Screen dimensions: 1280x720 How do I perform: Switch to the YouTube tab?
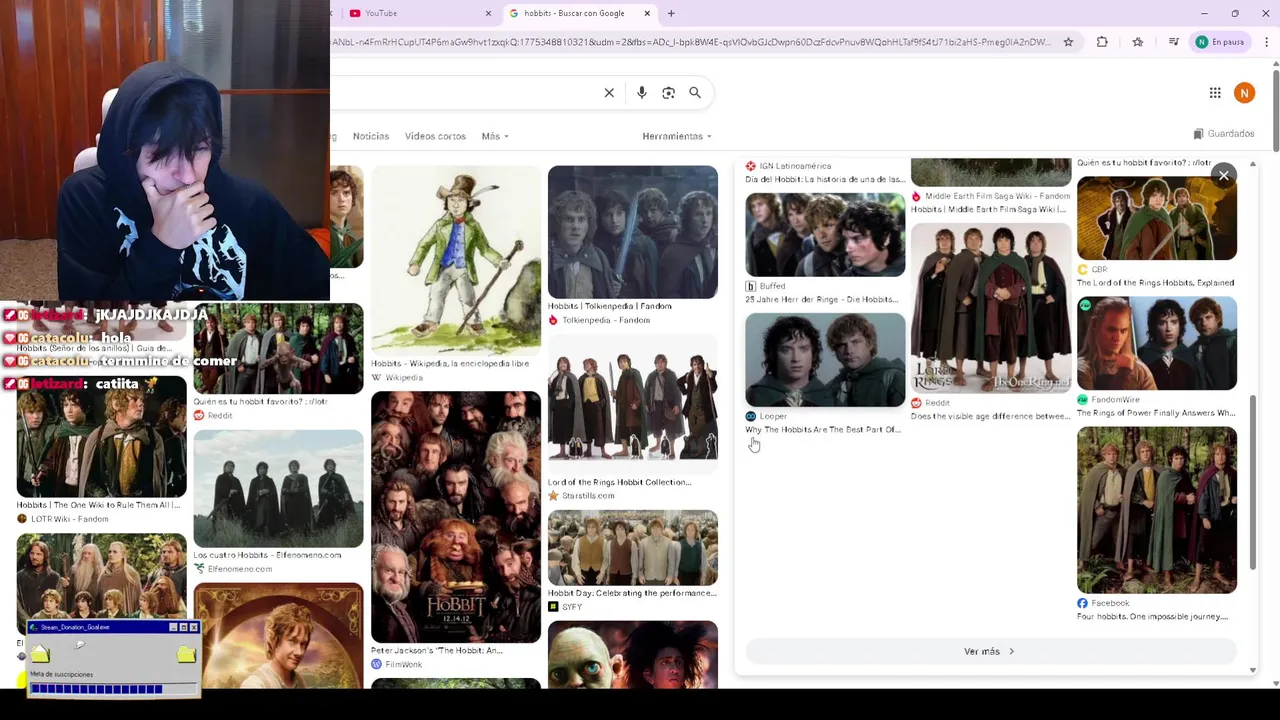click(420, 13)
